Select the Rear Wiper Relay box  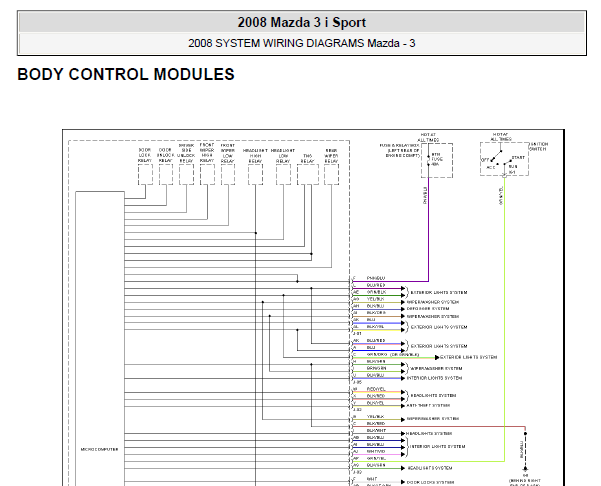pyautogui.click(x=331, y=174)
